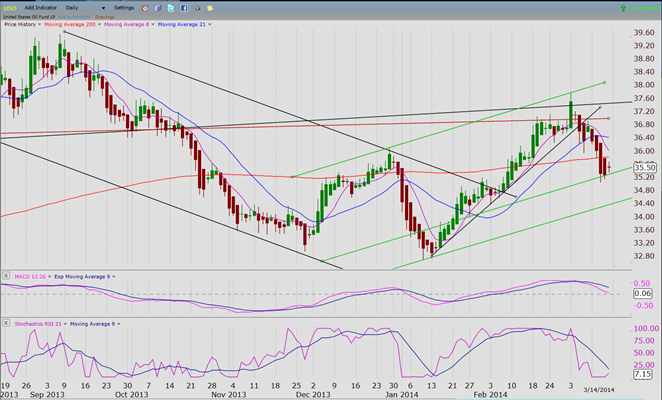Open Moving Average 21 options menu

207,24
